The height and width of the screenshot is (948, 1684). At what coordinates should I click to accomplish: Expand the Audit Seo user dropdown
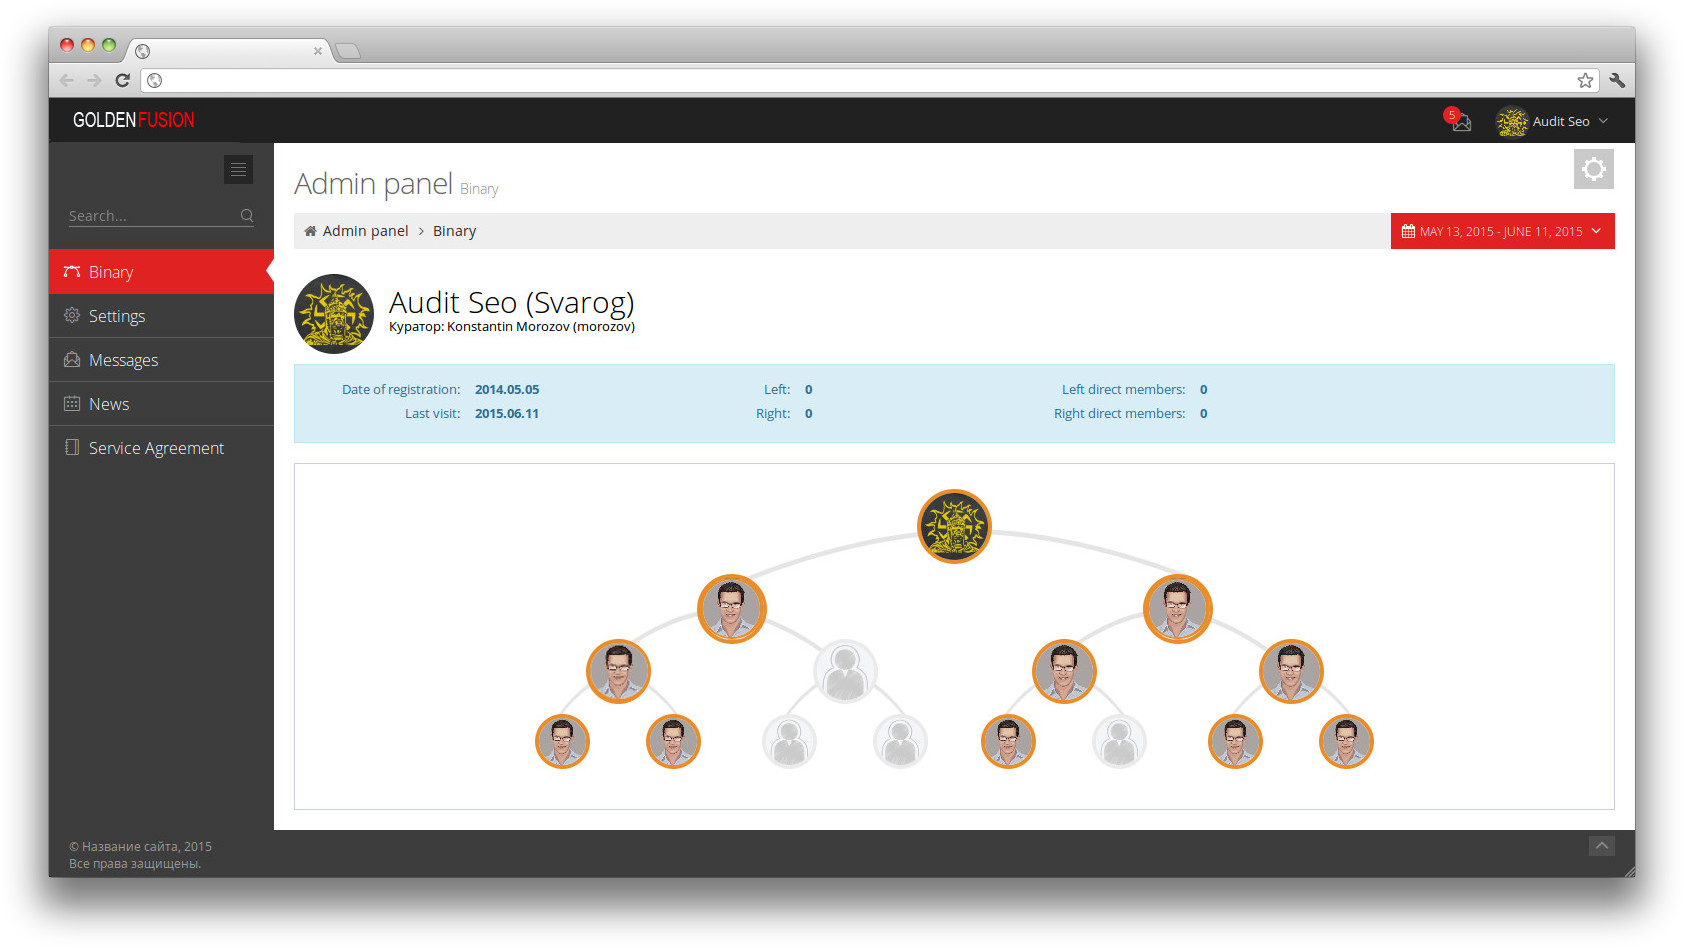1553,121
